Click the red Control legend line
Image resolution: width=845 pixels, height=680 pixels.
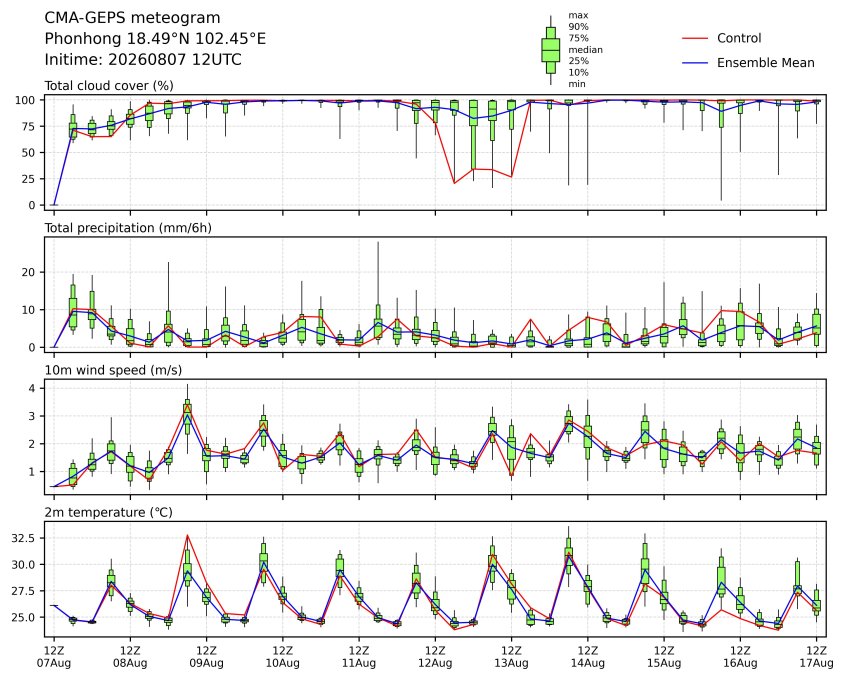[x=695, y=39]
